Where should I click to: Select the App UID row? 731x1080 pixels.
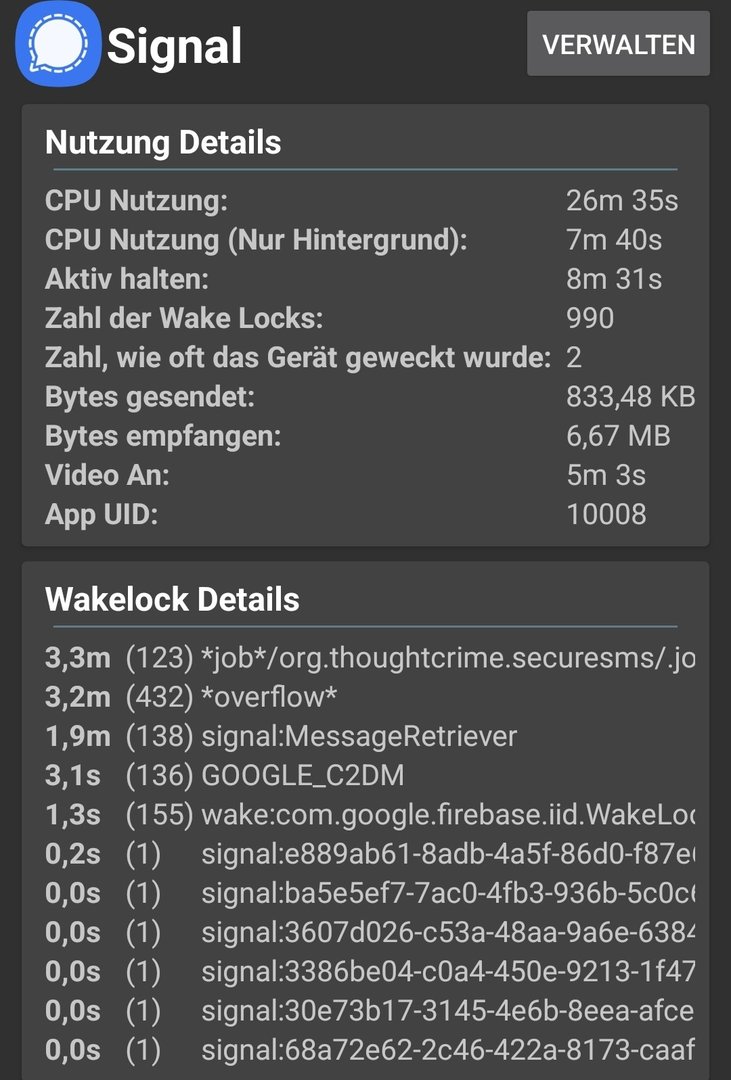pos(364,514)
